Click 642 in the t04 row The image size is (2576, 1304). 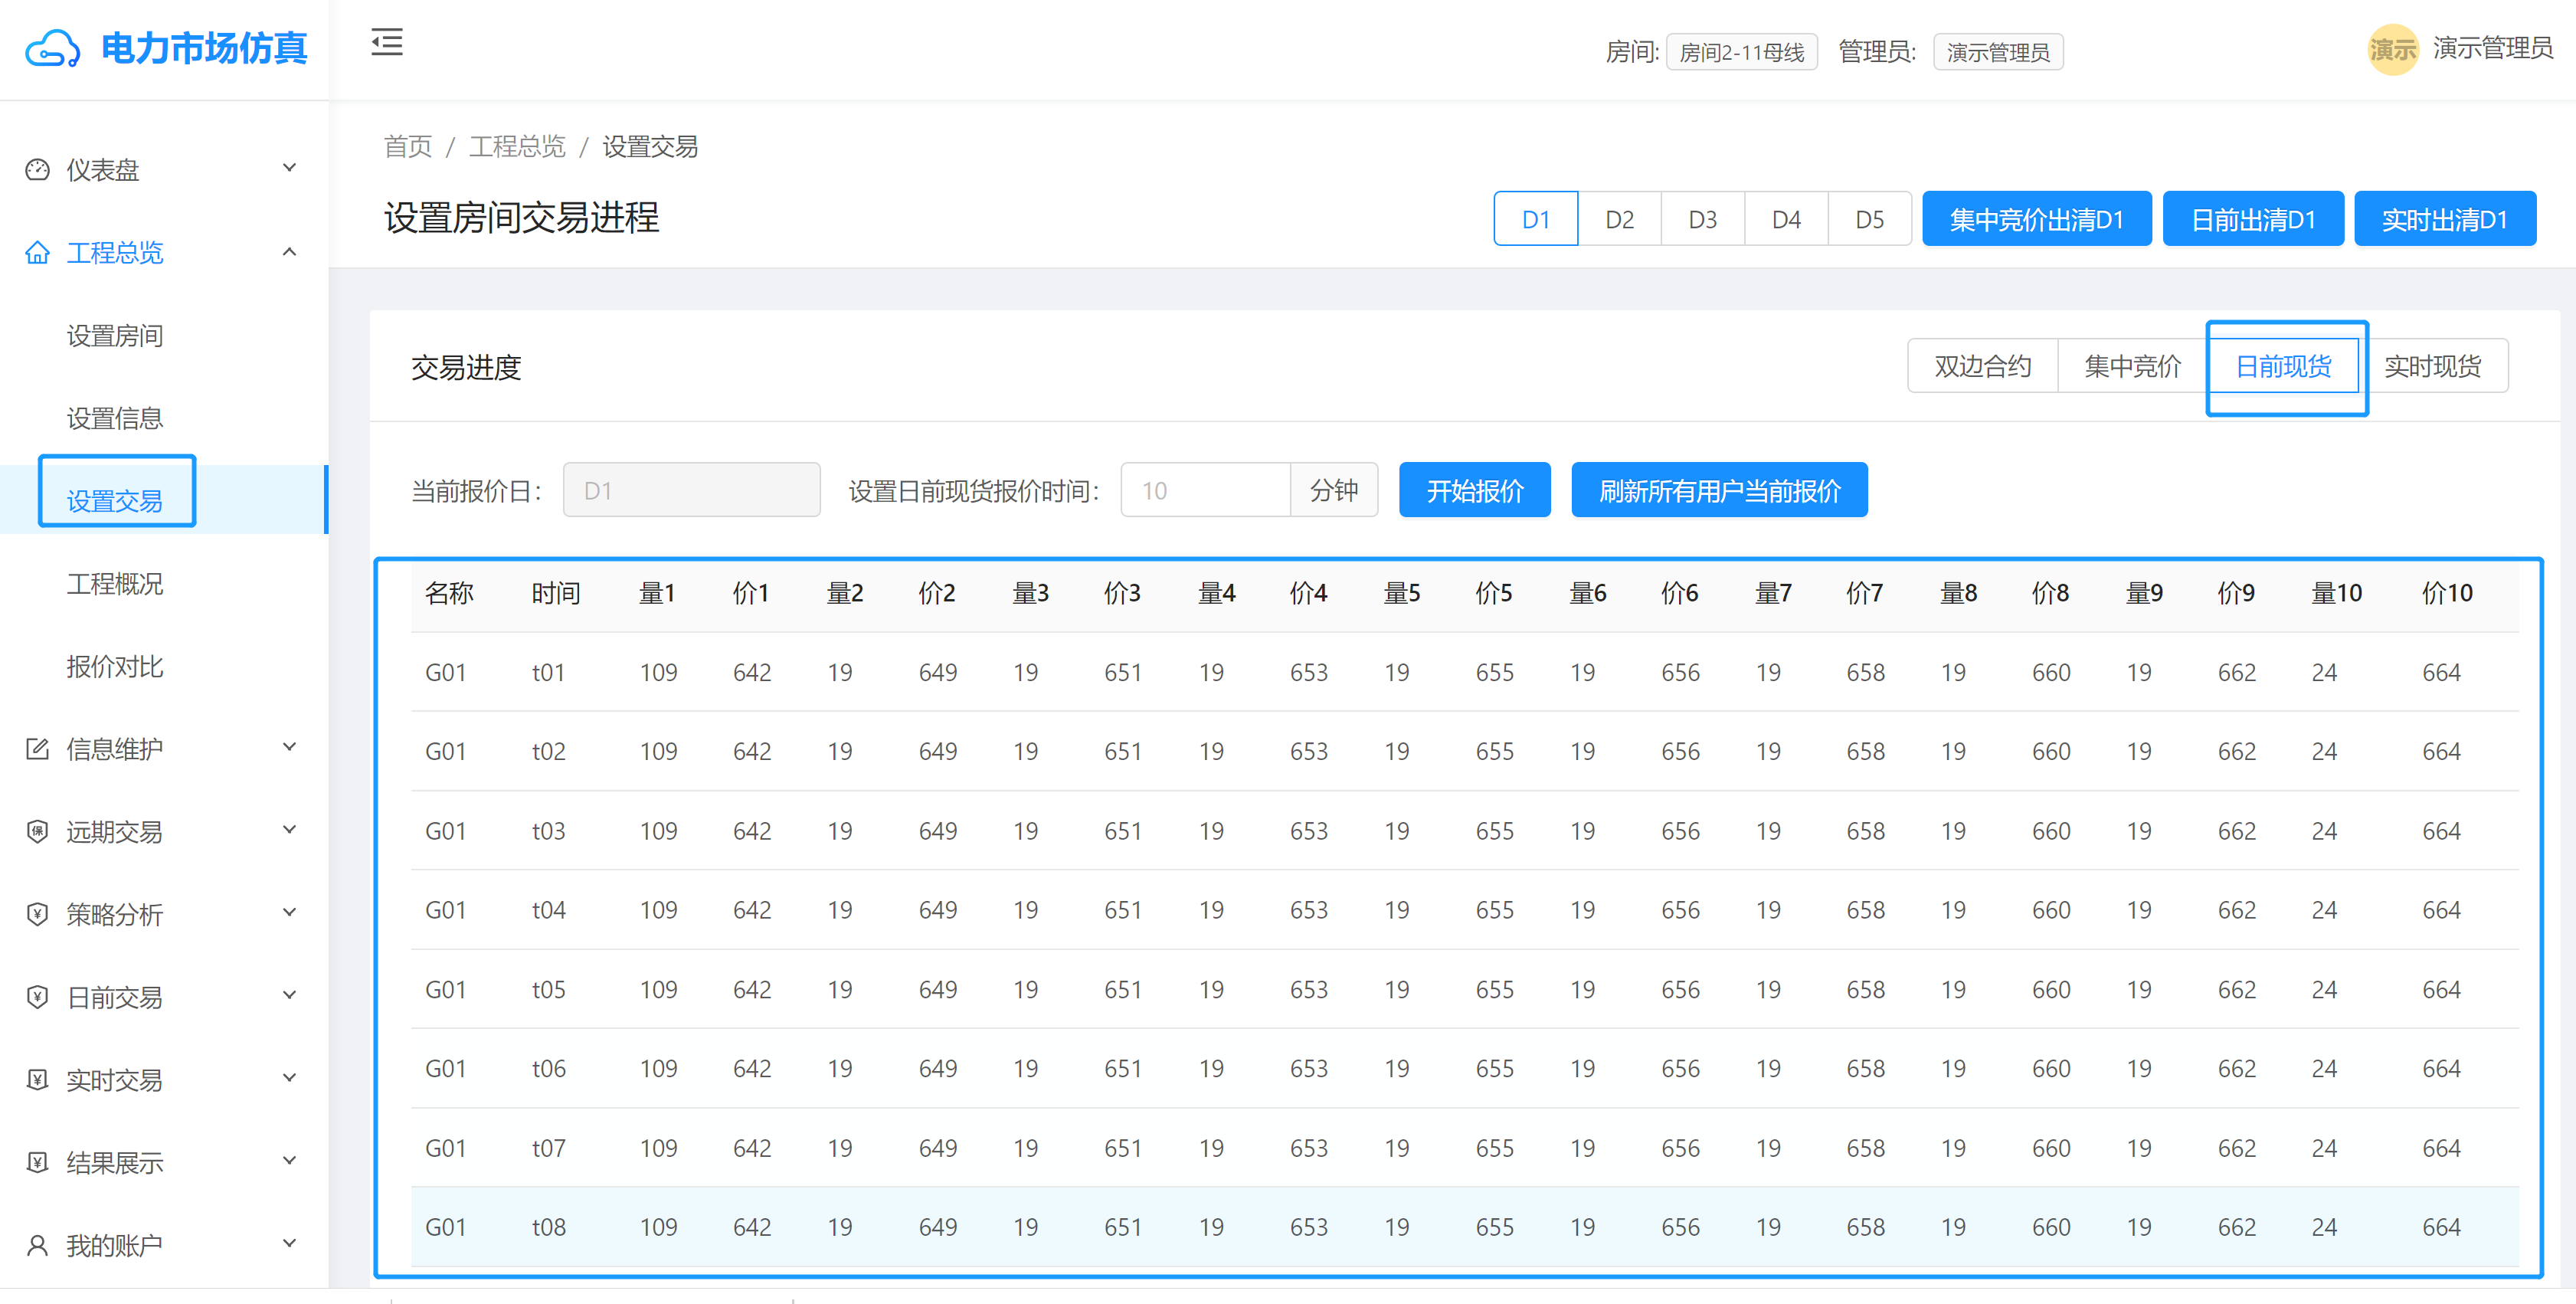752,910
